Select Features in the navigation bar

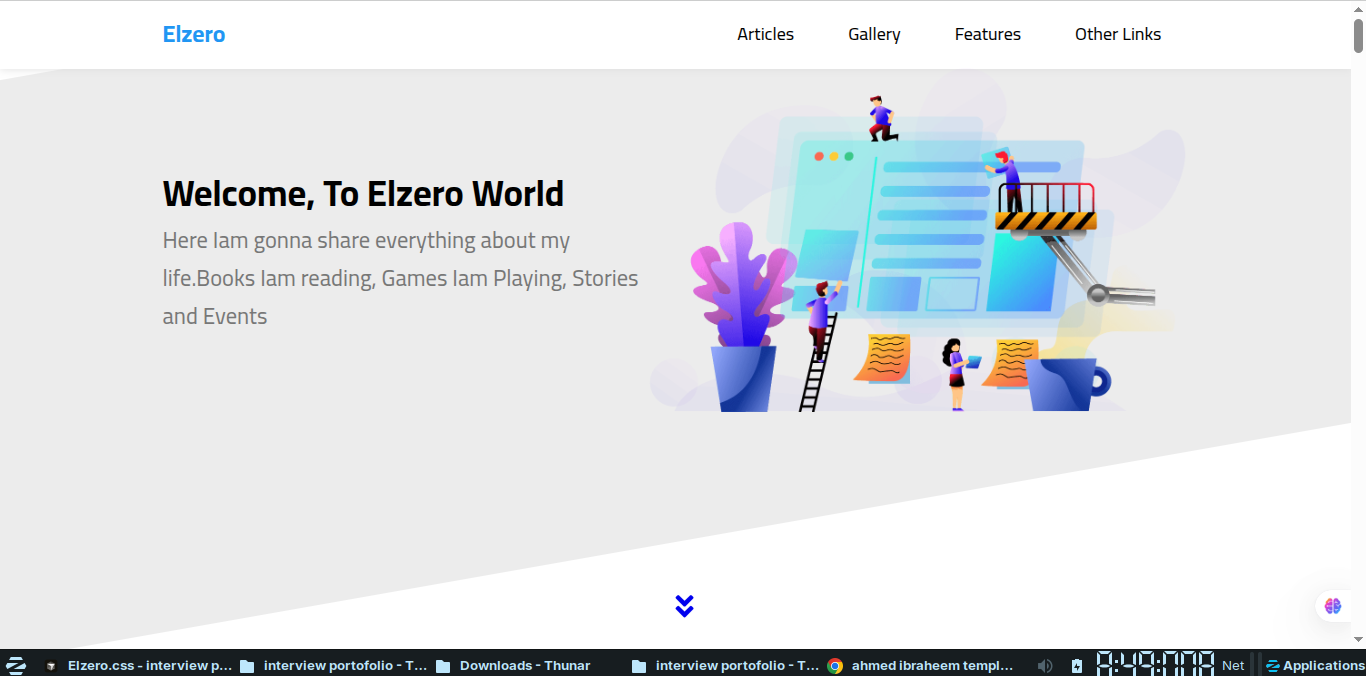click(987, 34)
